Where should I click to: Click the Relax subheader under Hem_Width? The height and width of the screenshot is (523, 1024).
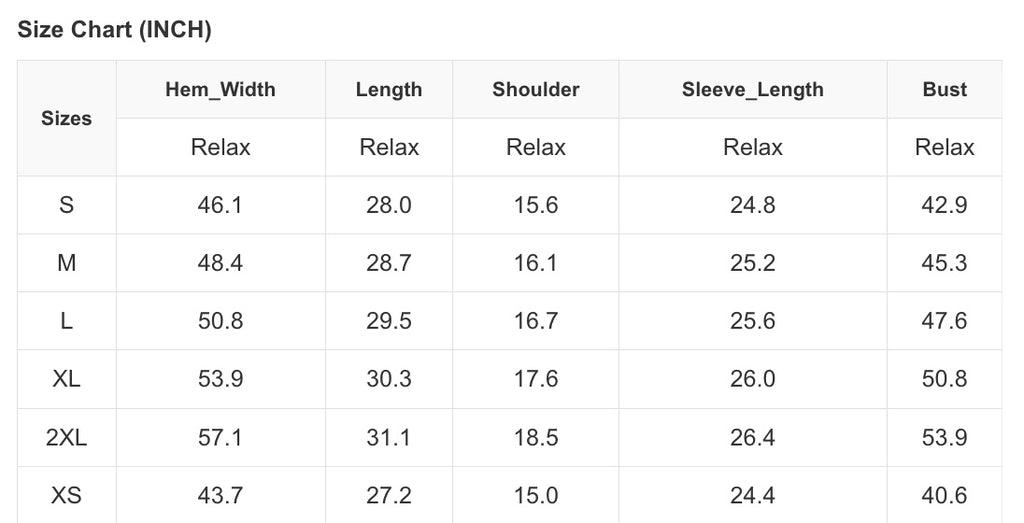220,148
